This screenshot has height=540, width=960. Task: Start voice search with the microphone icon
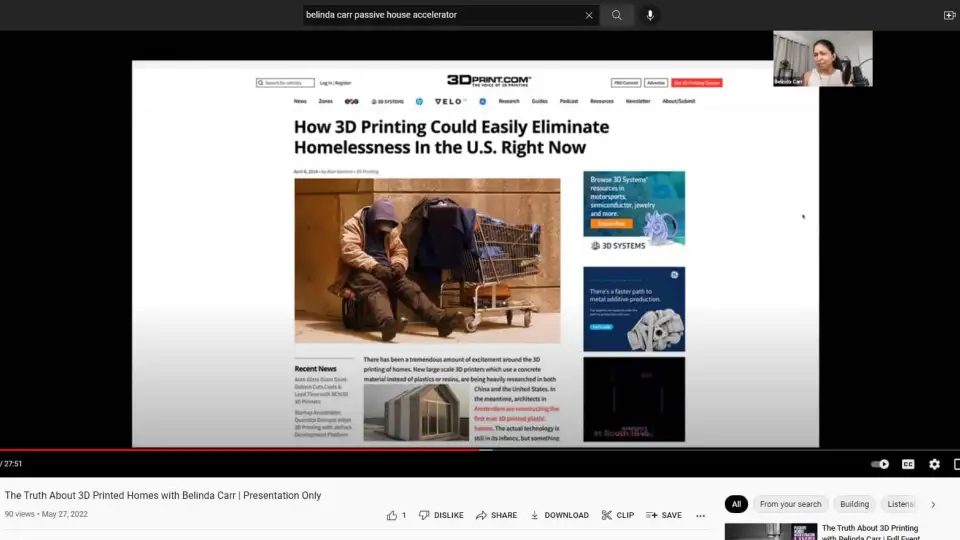tap(650, 15)
